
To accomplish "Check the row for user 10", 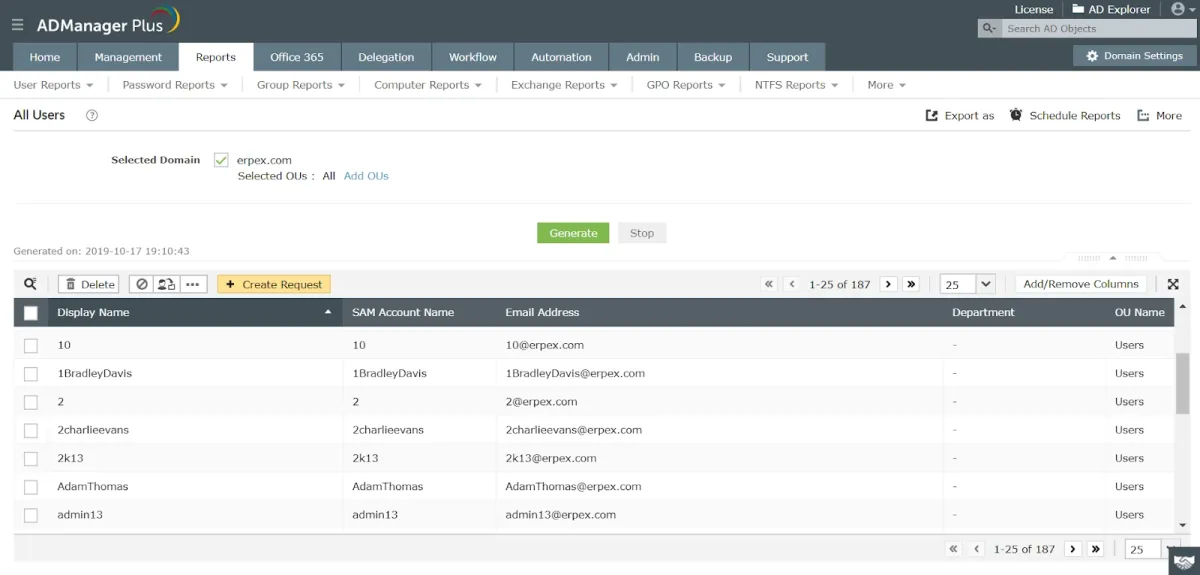I will (x=31, y=345).
